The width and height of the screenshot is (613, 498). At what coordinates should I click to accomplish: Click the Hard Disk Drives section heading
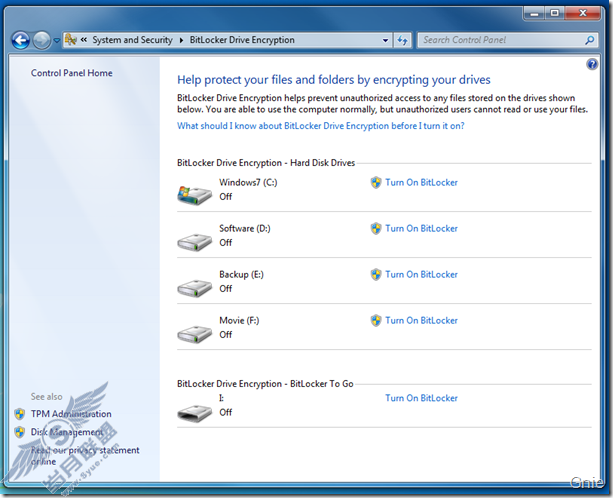266,163
